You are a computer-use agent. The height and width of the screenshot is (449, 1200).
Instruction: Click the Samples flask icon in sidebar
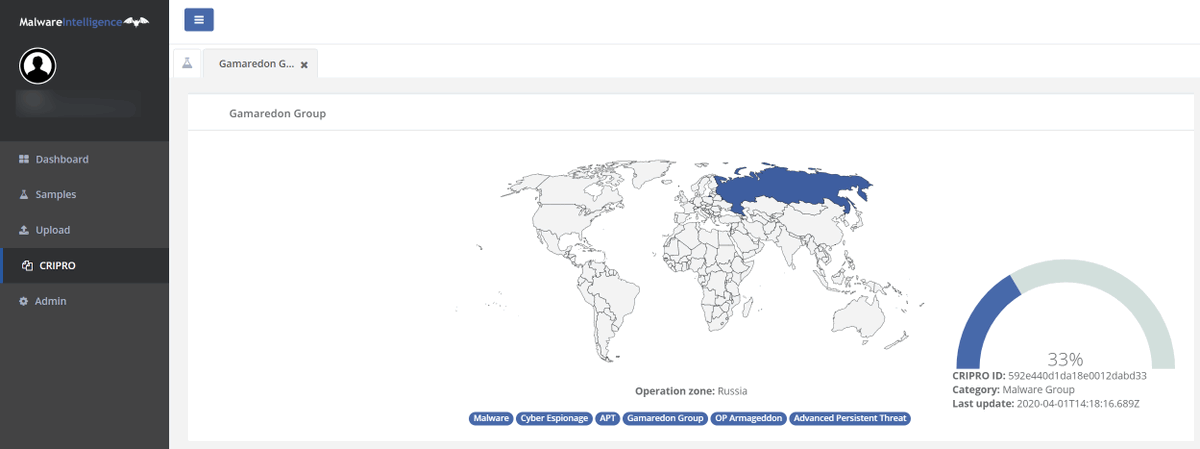pos(24,194)
